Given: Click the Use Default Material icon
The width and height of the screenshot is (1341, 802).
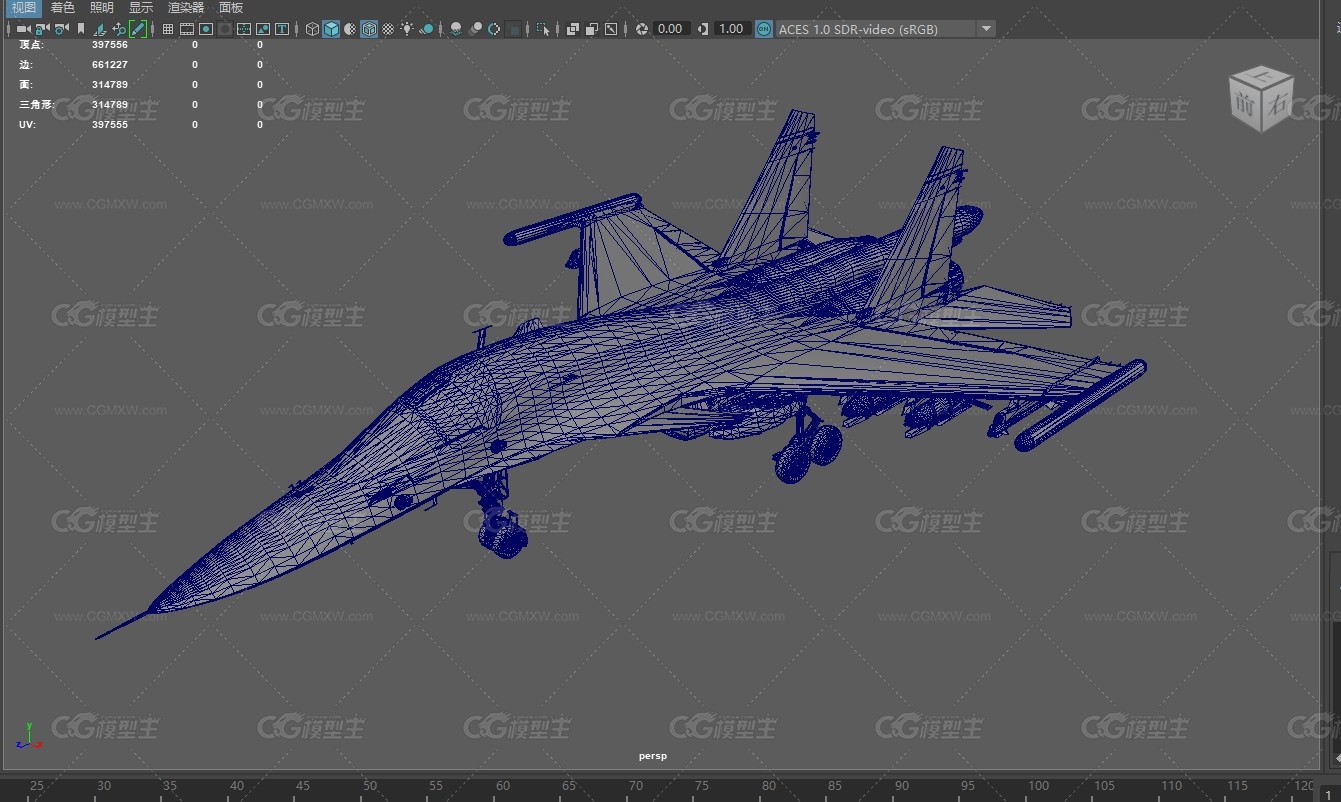Looking at the screenshot, I should [350, 29].
